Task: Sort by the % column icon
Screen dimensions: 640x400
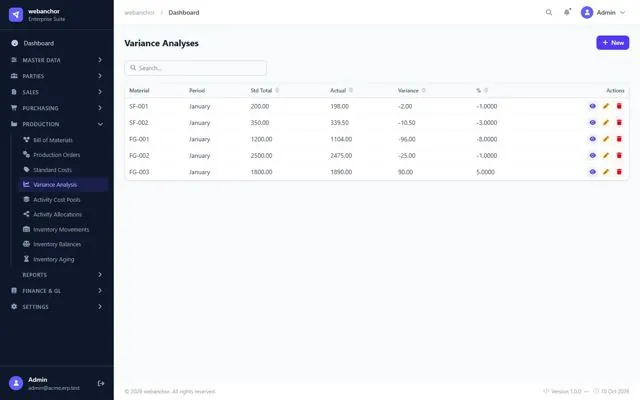Action: (486, 90)
